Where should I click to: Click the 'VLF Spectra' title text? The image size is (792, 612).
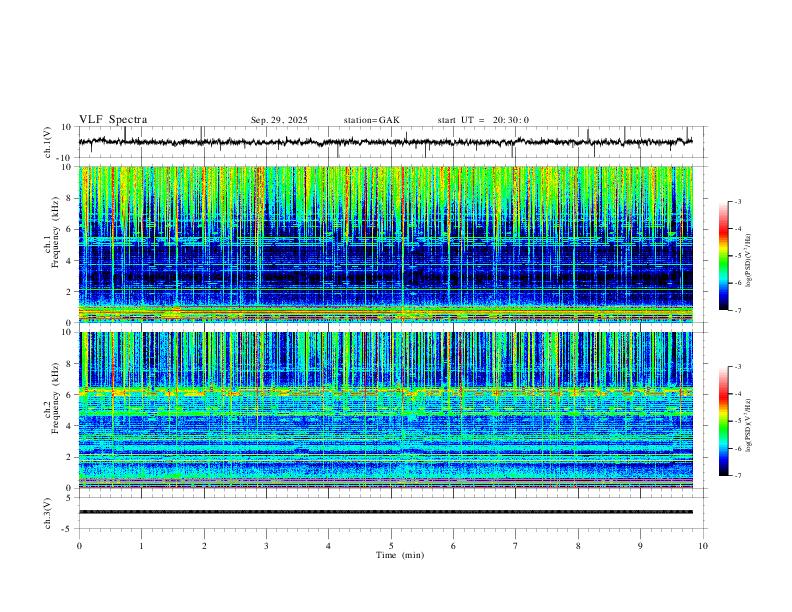113,120
